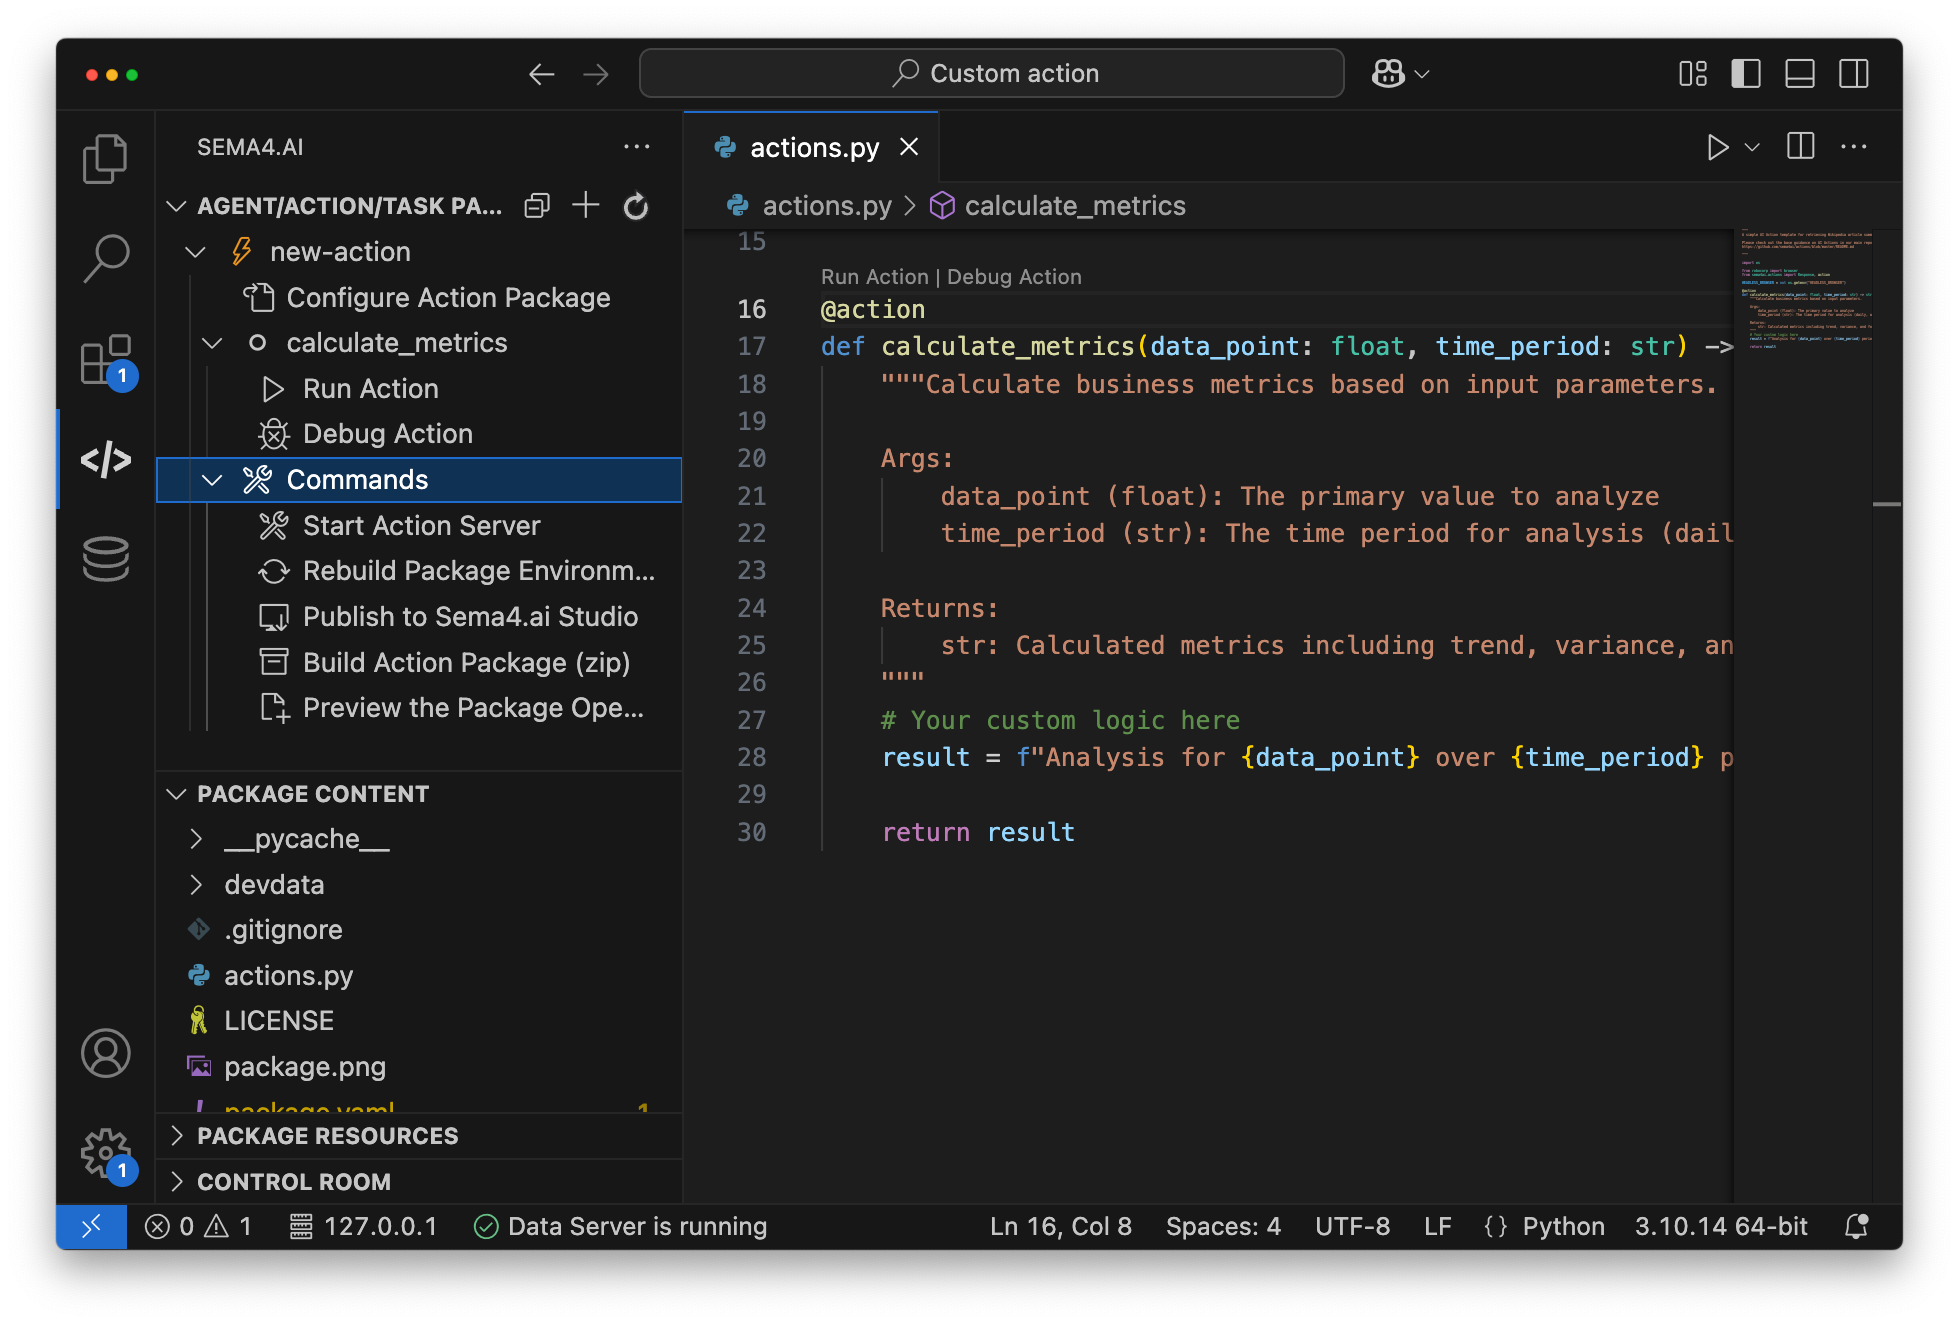The image size is (1959, 1324).
Task: Select the Sema4.ai code view icon
Action: [x=105, y=459]
